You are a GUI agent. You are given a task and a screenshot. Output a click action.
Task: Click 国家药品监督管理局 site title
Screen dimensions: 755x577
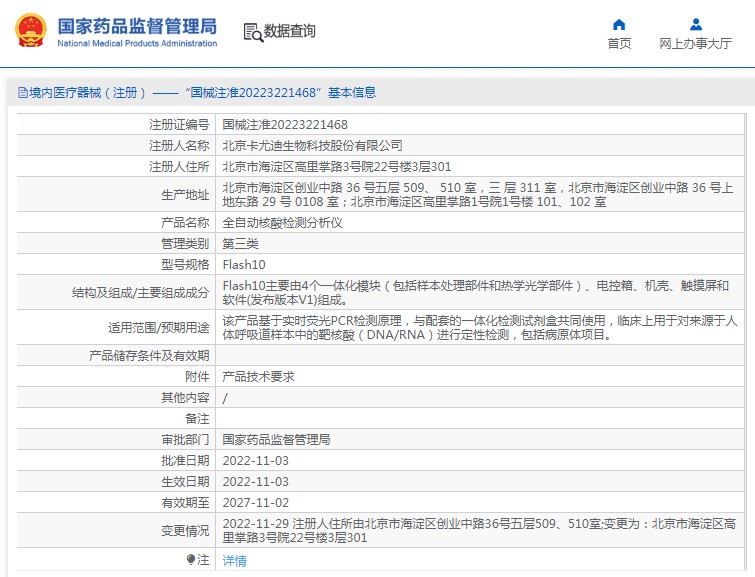[x=137, y=26]
